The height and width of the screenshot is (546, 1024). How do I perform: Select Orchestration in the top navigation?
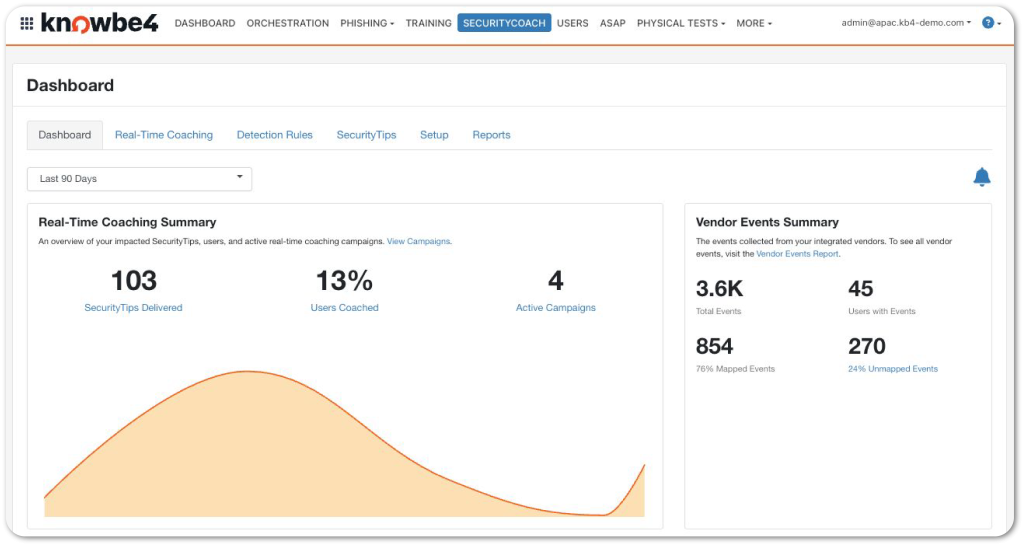(287, 23)
